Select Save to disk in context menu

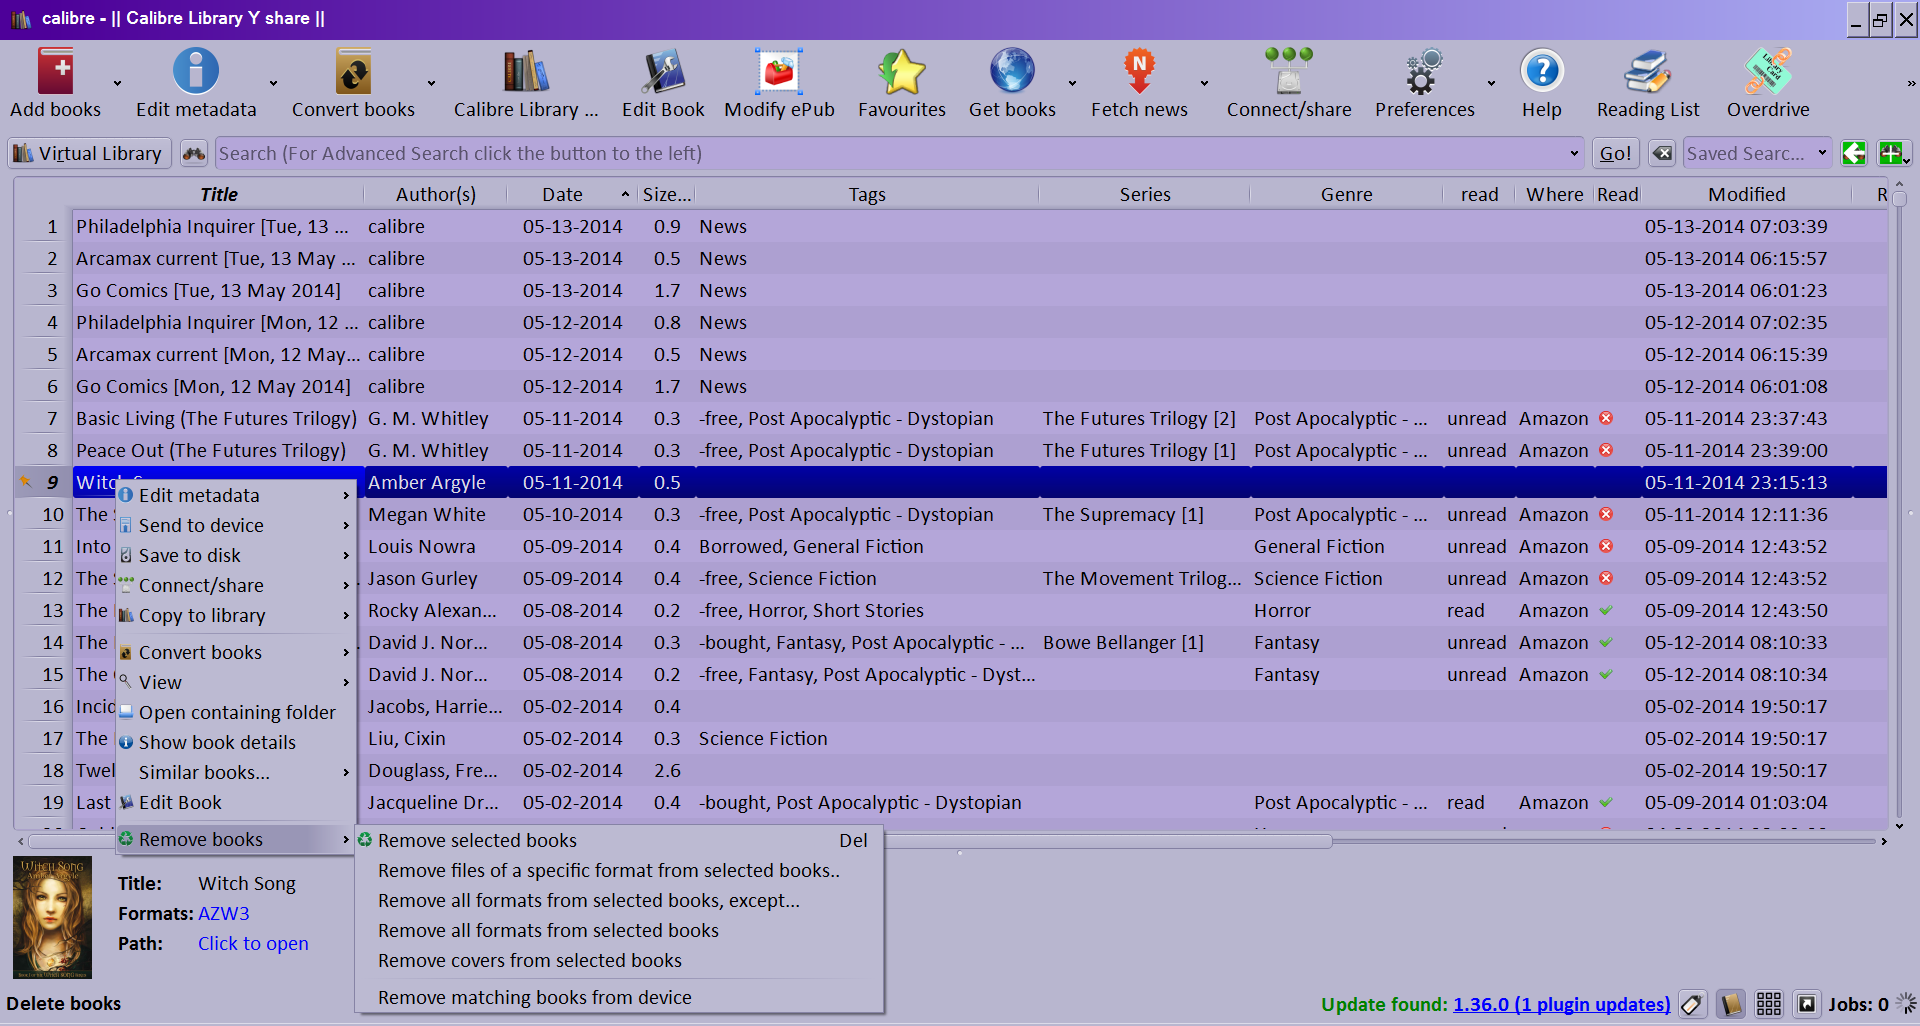point(236,555)
